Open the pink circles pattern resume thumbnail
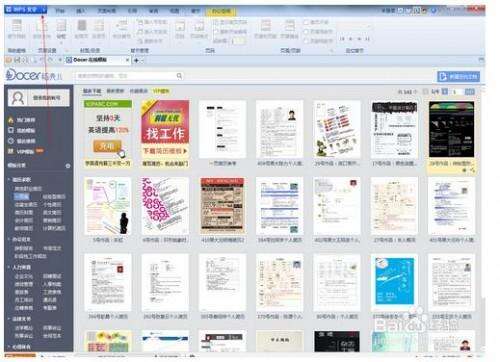500x362 pixels. (x=165, y=206)
